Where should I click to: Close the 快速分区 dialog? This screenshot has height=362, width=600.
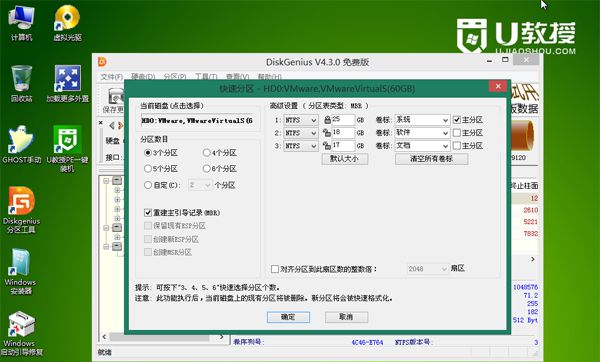[x=498, y=86]
